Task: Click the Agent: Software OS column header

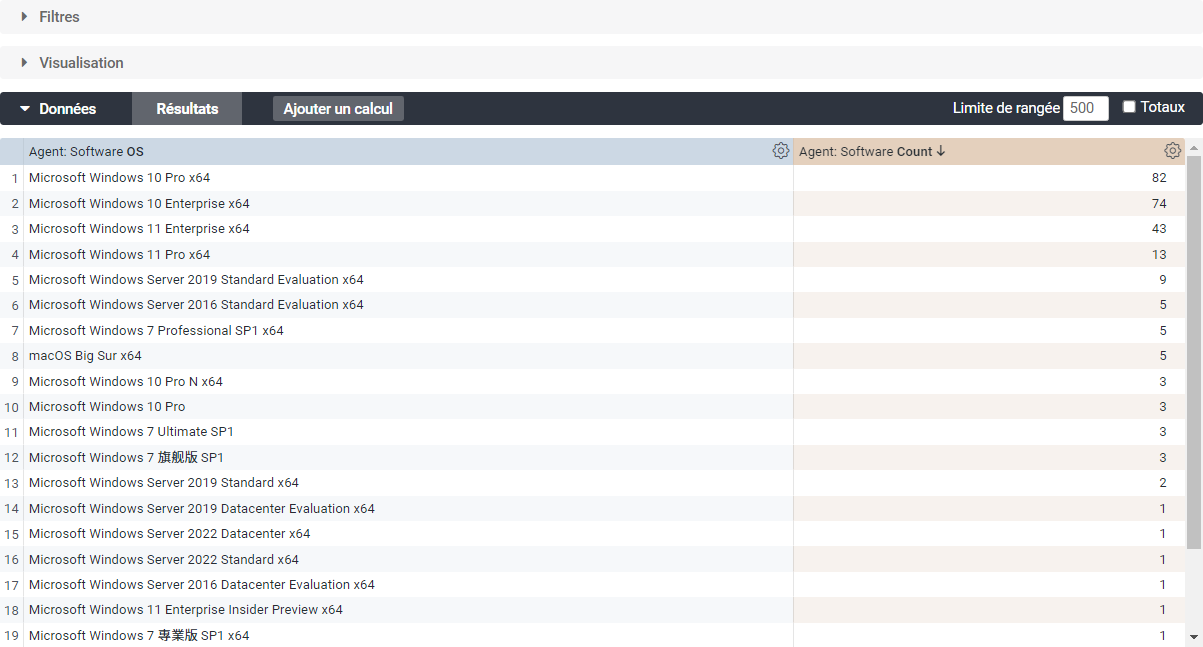Action: pyautogui.click(x=86, y=152)
